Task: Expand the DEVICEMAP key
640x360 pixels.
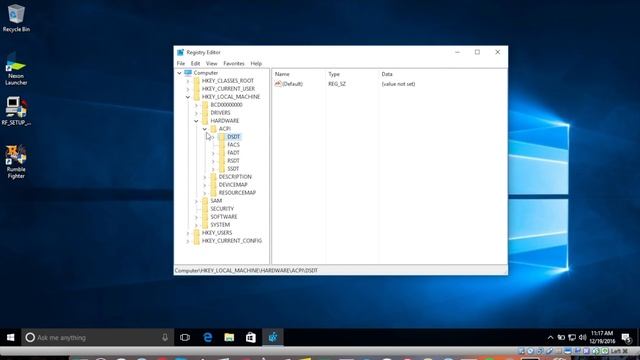Action: pos(205,185)
